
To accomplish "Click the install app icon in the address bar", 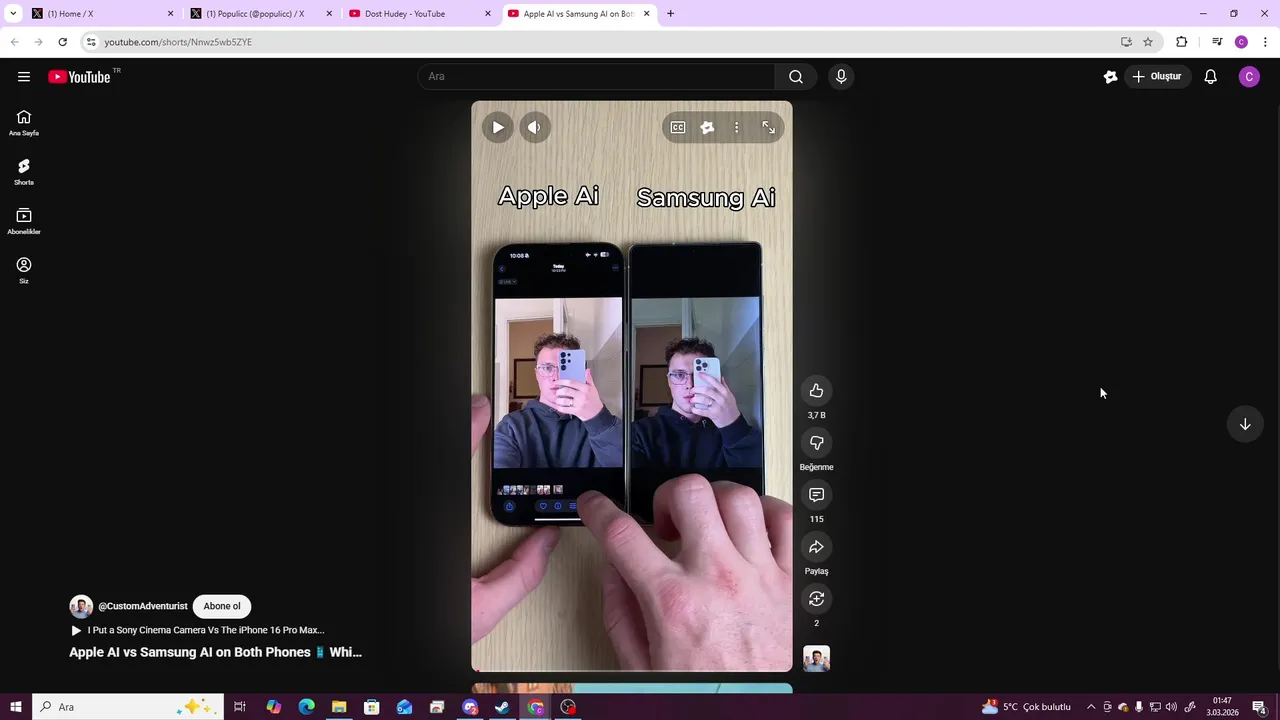I will point(1126,42).
